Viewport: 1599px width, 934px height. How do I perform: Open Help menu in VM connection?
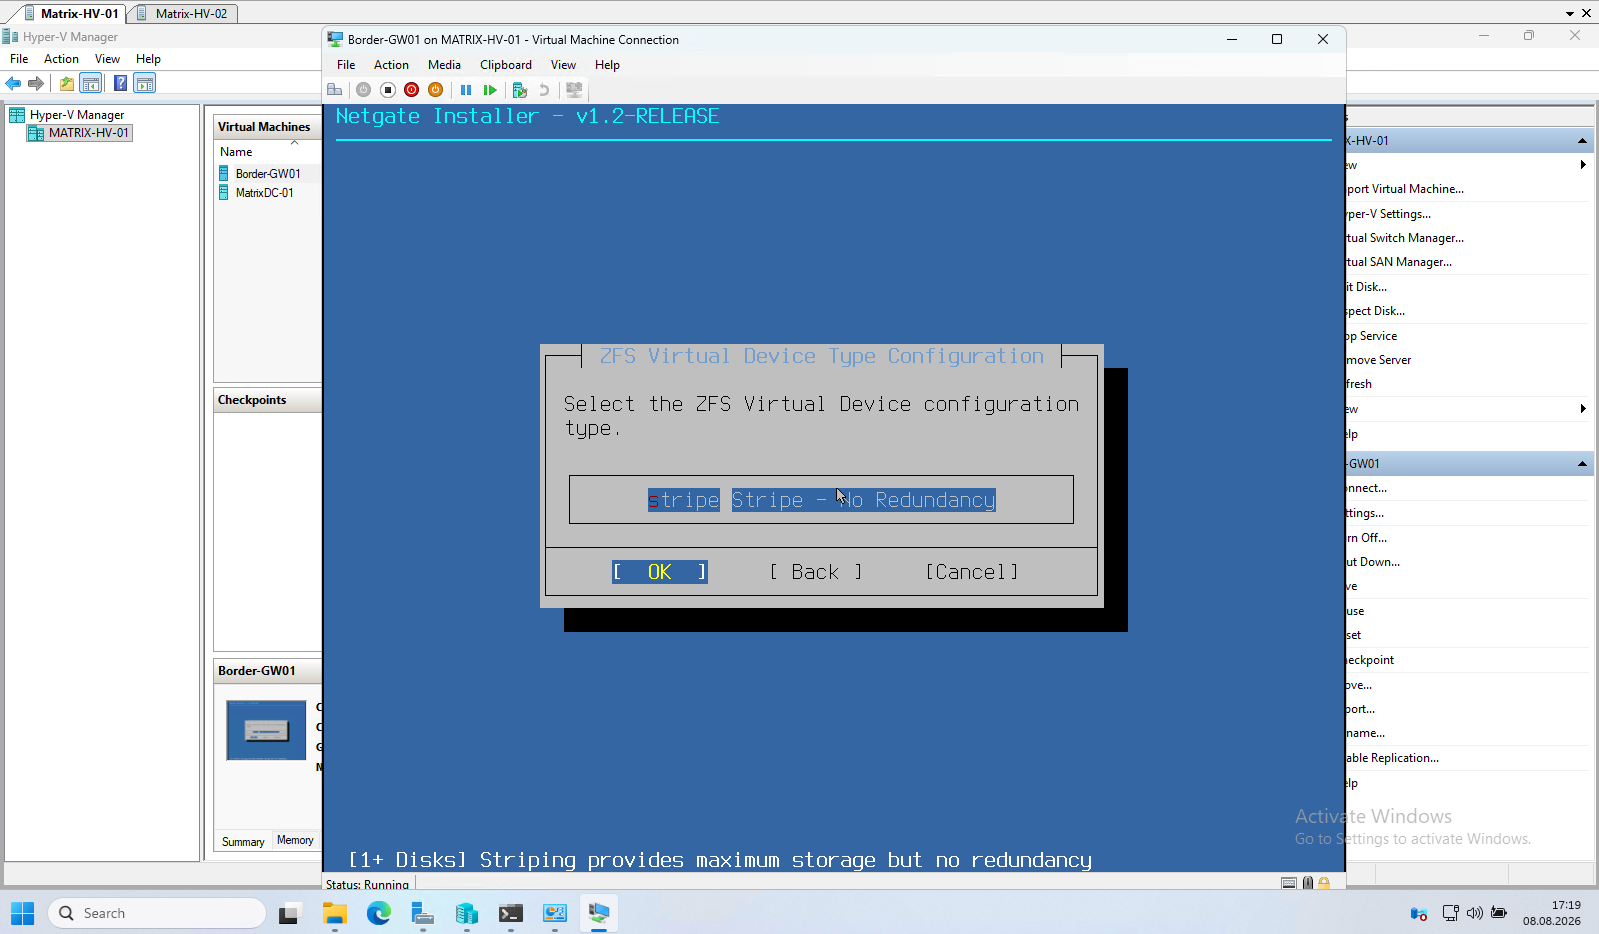click(607, 65)
